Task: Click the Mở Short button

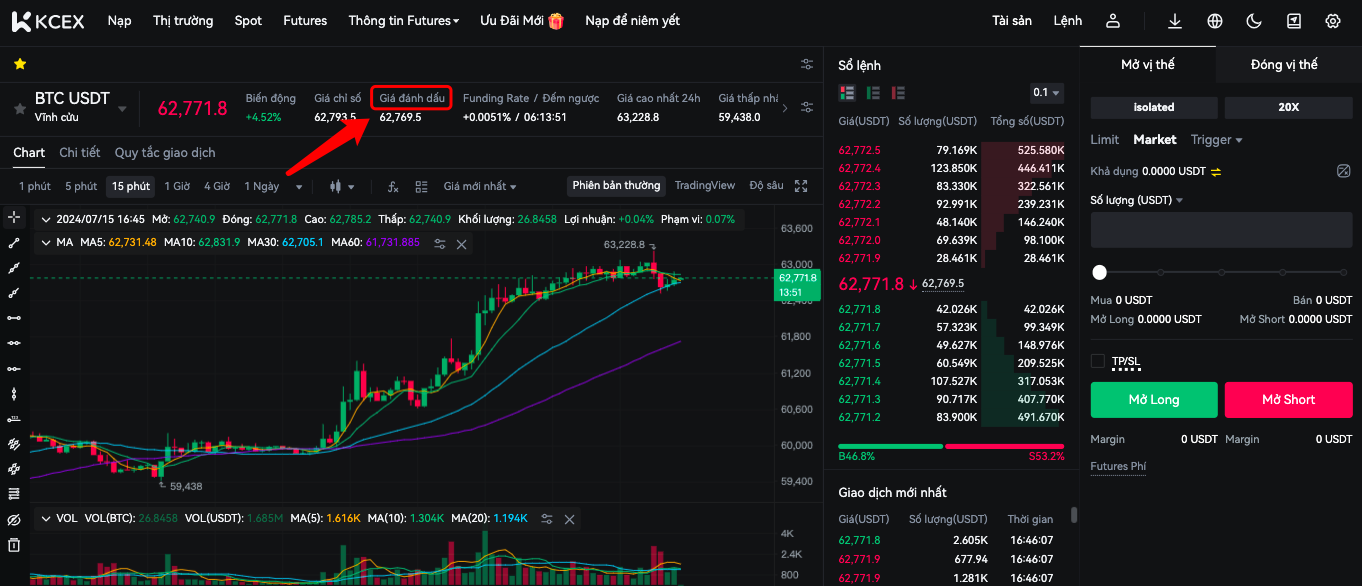Action: click(x=1288, y=399)
